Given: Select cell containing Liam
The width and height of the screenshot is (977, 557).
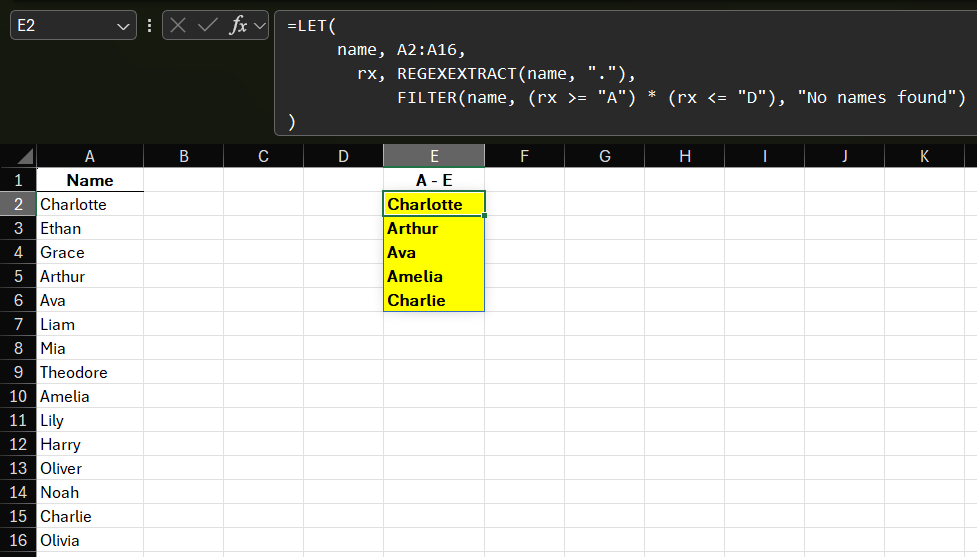Looking at the screenshot, I should point(90,324).
